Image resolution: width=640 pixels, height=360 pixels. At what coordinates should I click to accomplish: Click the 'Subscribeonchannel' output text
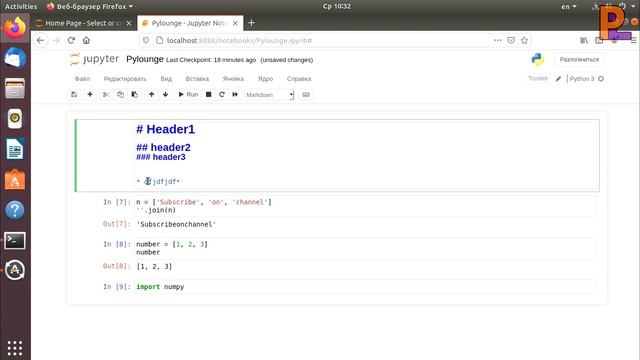pos(176,224)
